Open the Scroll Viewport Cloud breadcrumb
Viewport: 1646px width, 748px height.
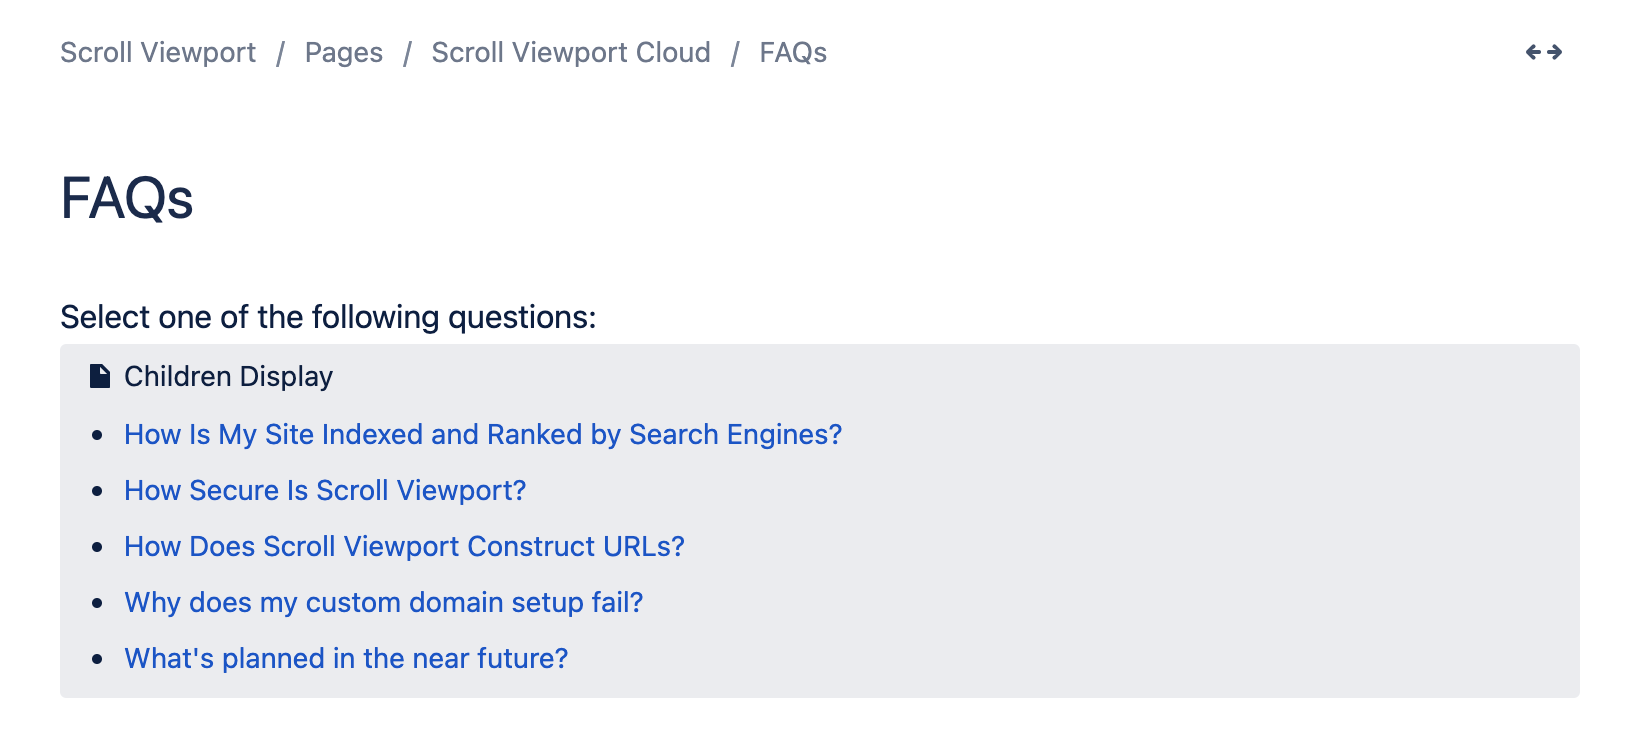click(x=571, y=52)
